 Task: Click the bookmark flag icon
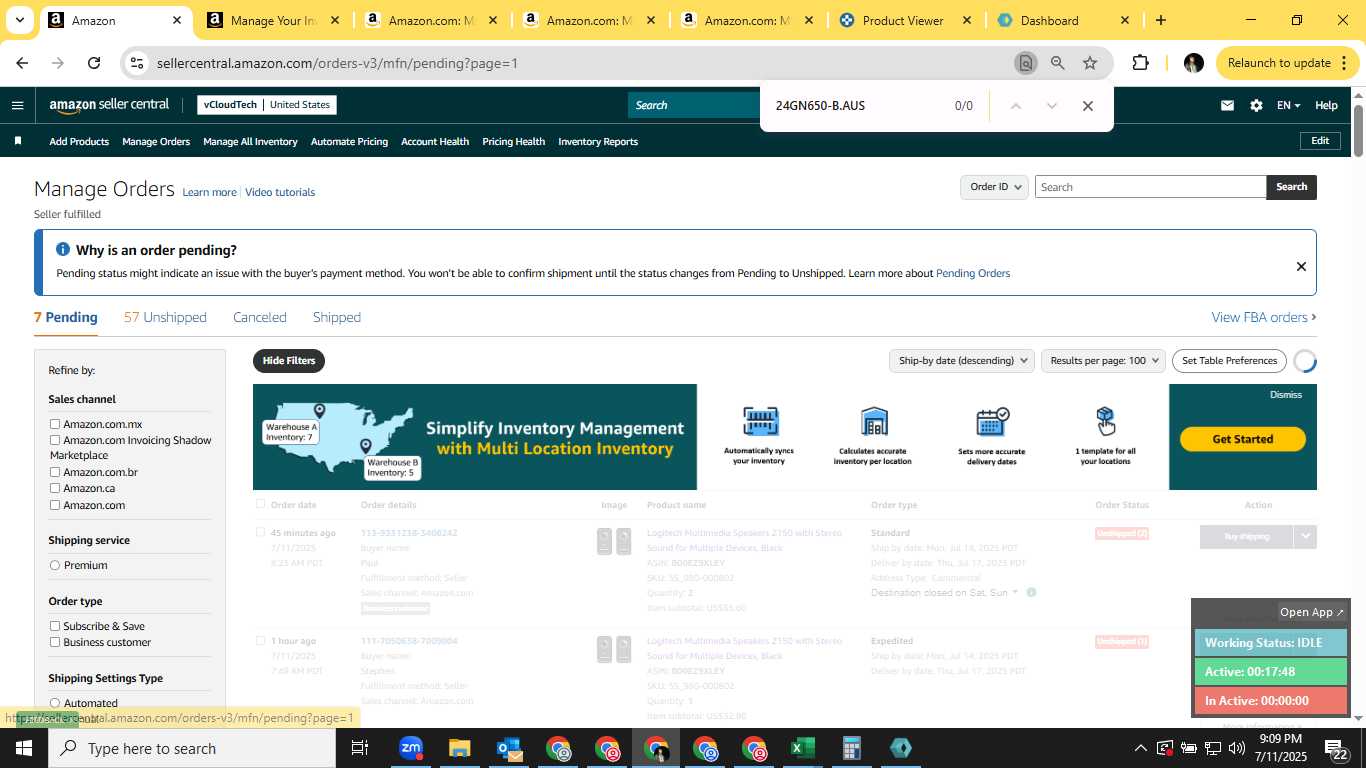click(x=17, y=141)
